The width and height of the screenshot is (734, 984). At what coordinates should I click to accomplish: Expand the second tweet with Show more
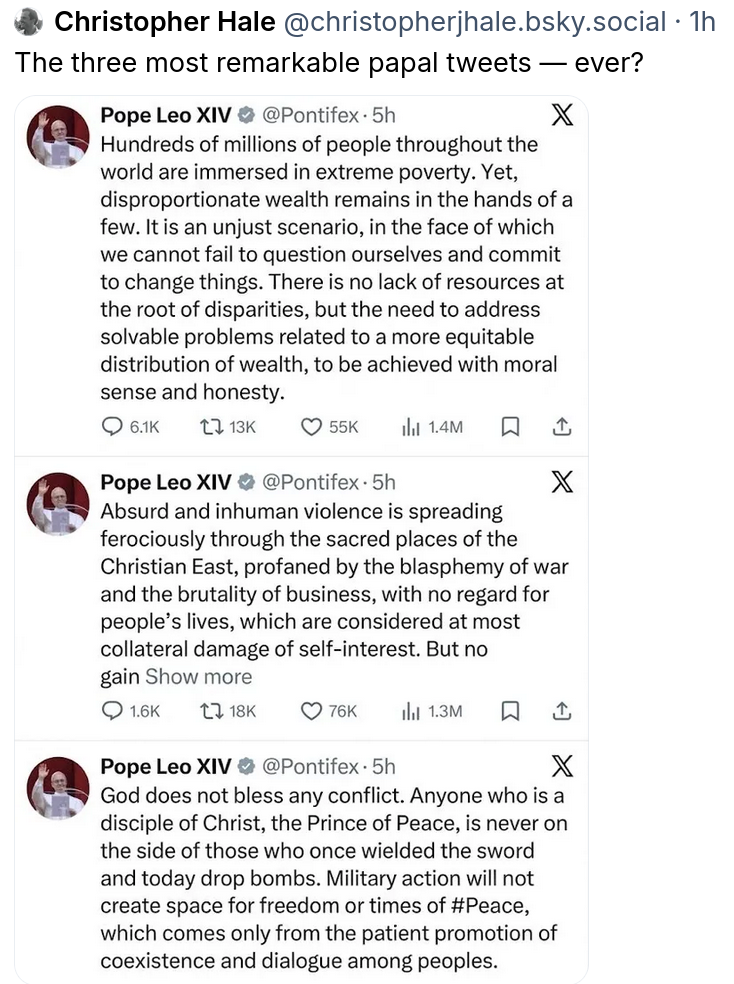pyautogui.click(x=199, y=677)
